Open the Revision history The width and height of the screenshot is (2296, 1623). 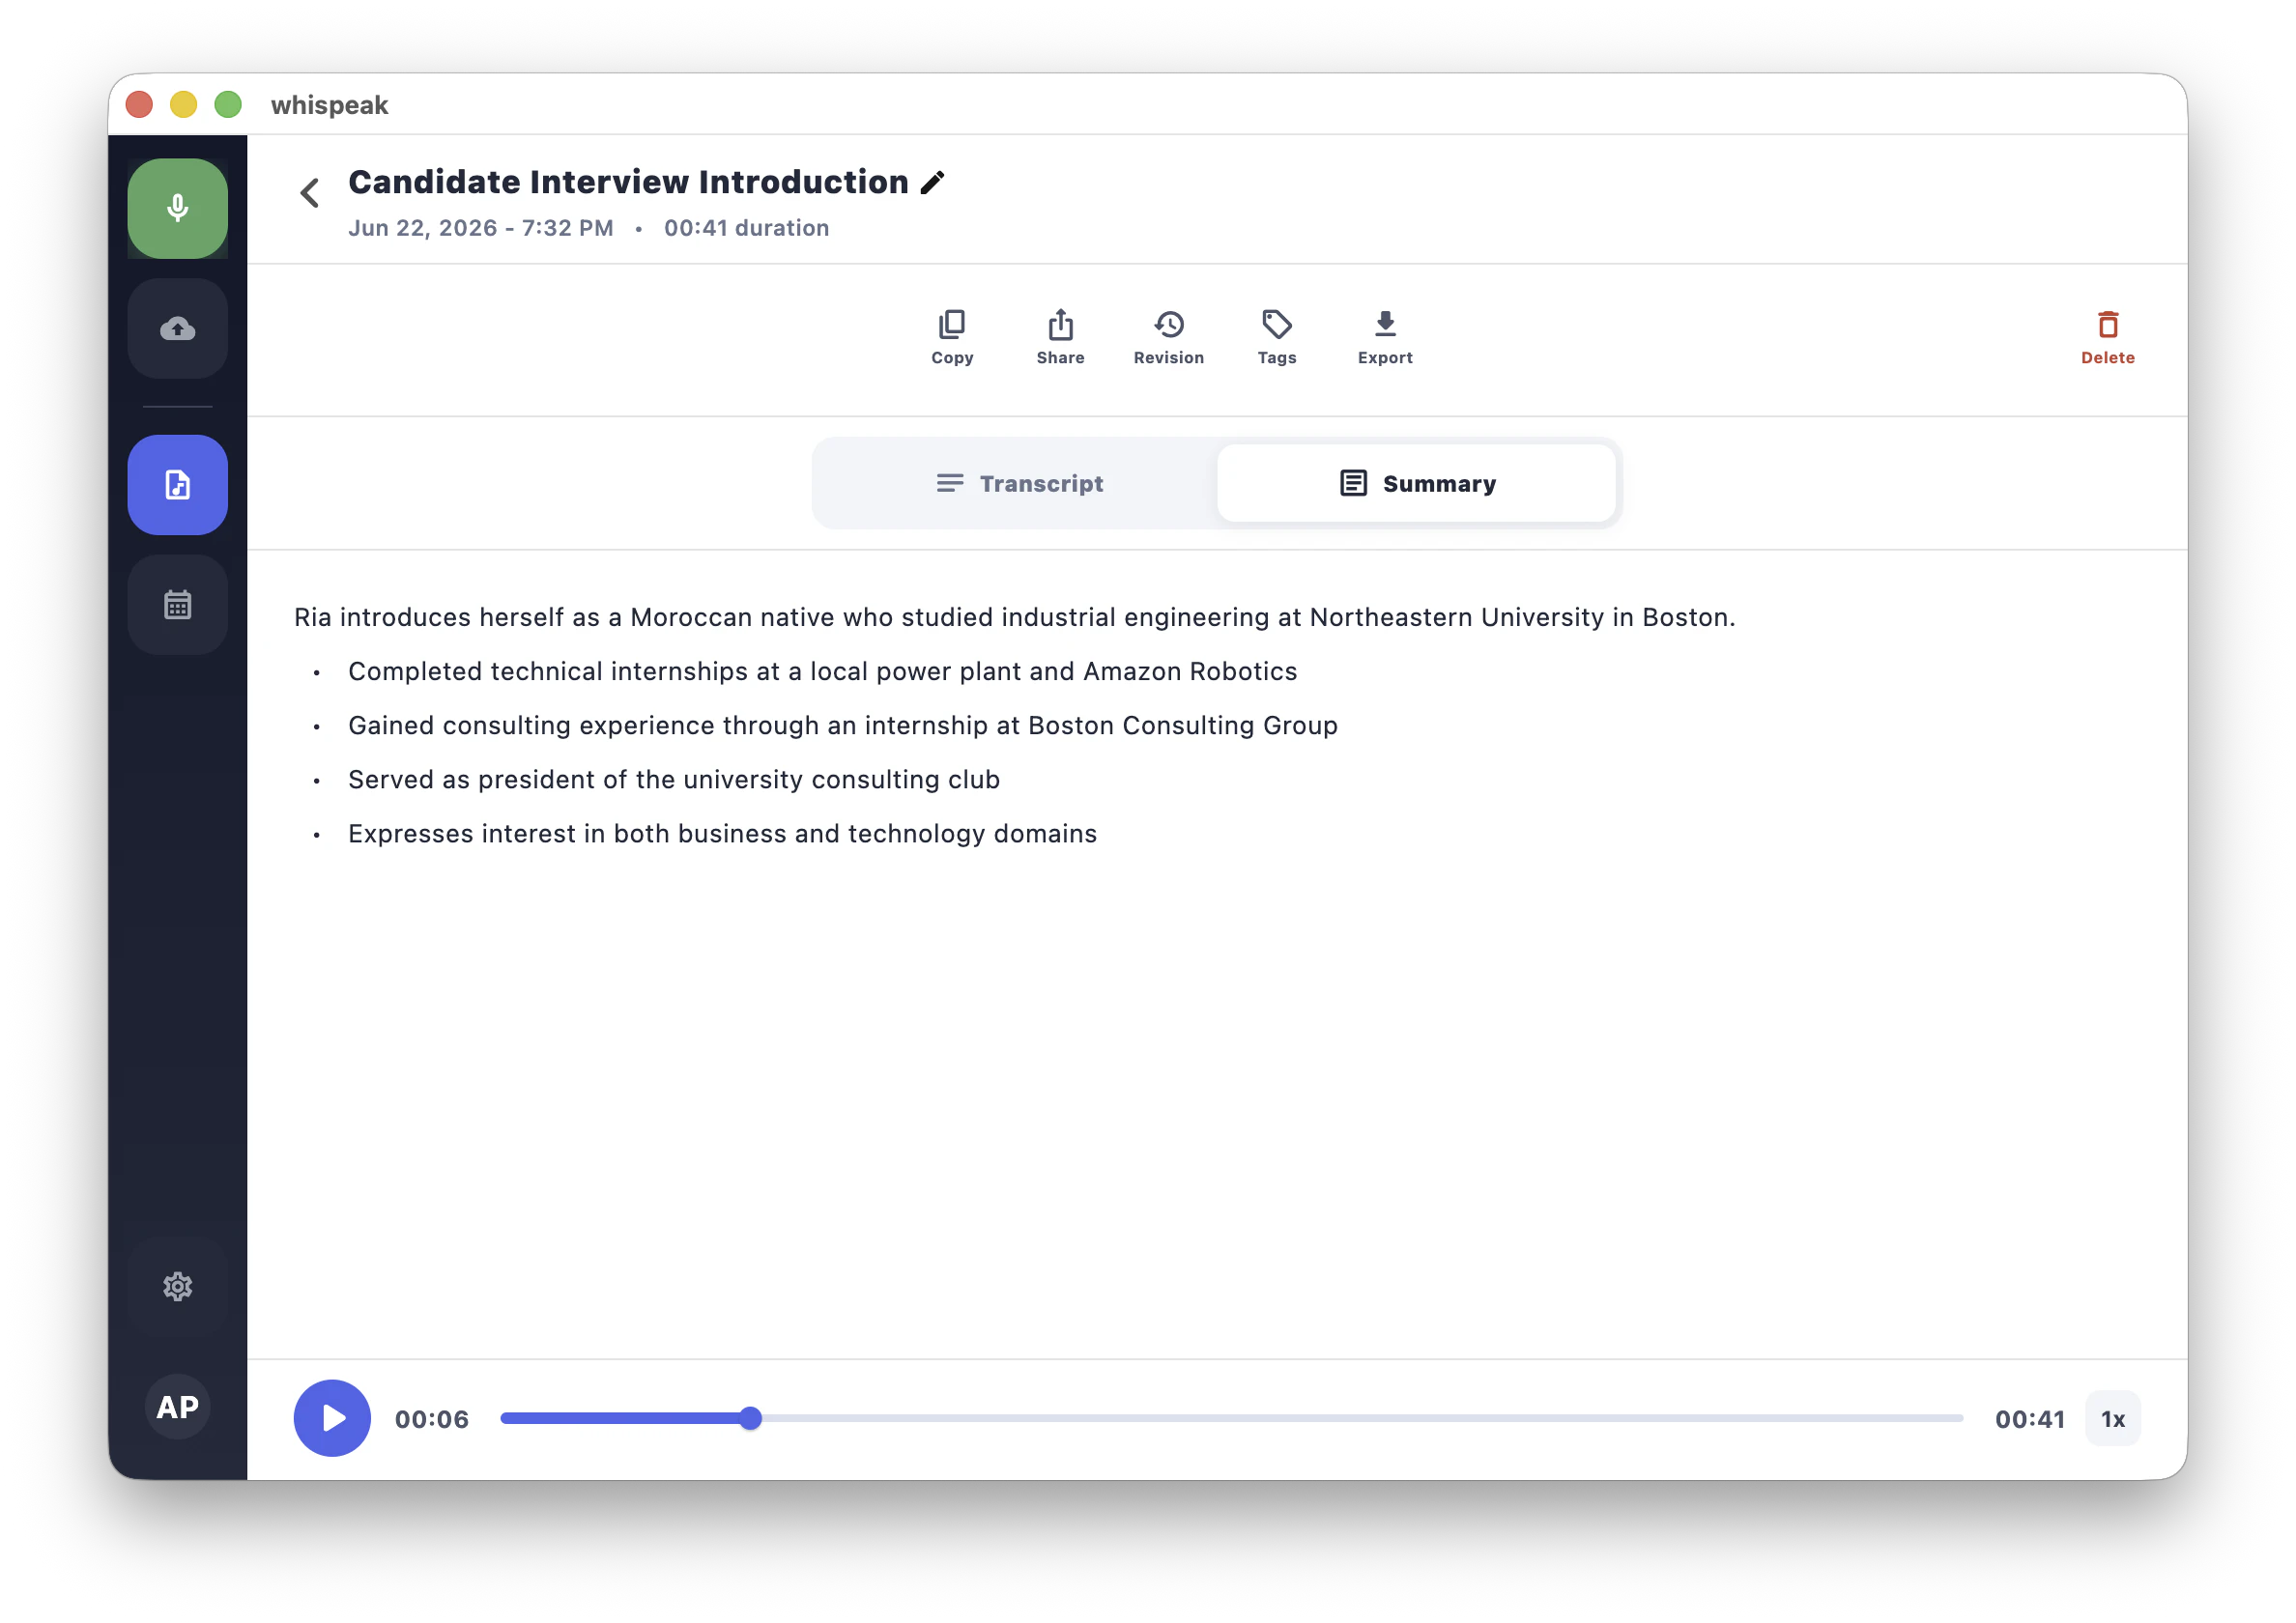(x=1169, y=338)
